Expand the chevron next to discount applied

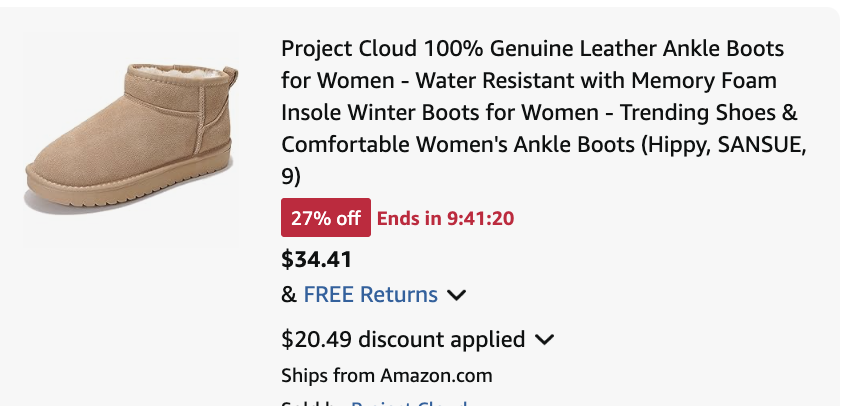(x=545, y=339)
